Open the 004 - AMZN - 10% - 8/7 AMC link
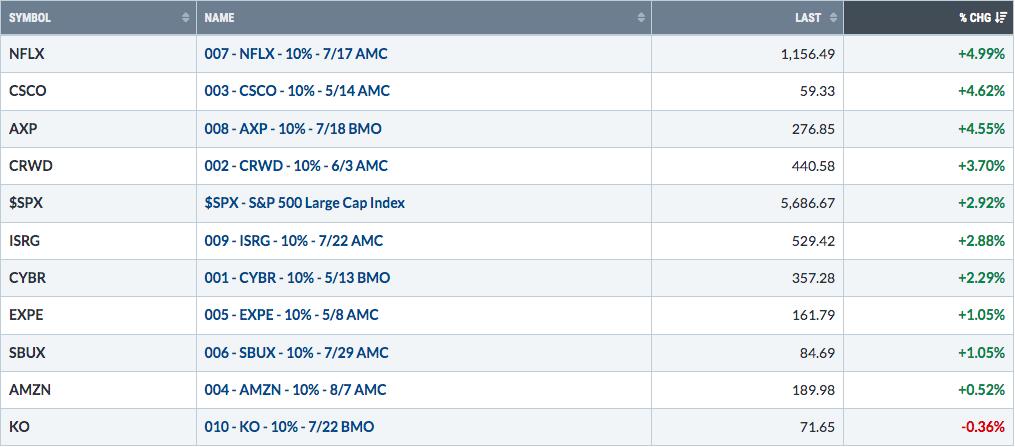The height and width of the screenshot is (447, 1015). pyautogui.click(x=295, y=390)
